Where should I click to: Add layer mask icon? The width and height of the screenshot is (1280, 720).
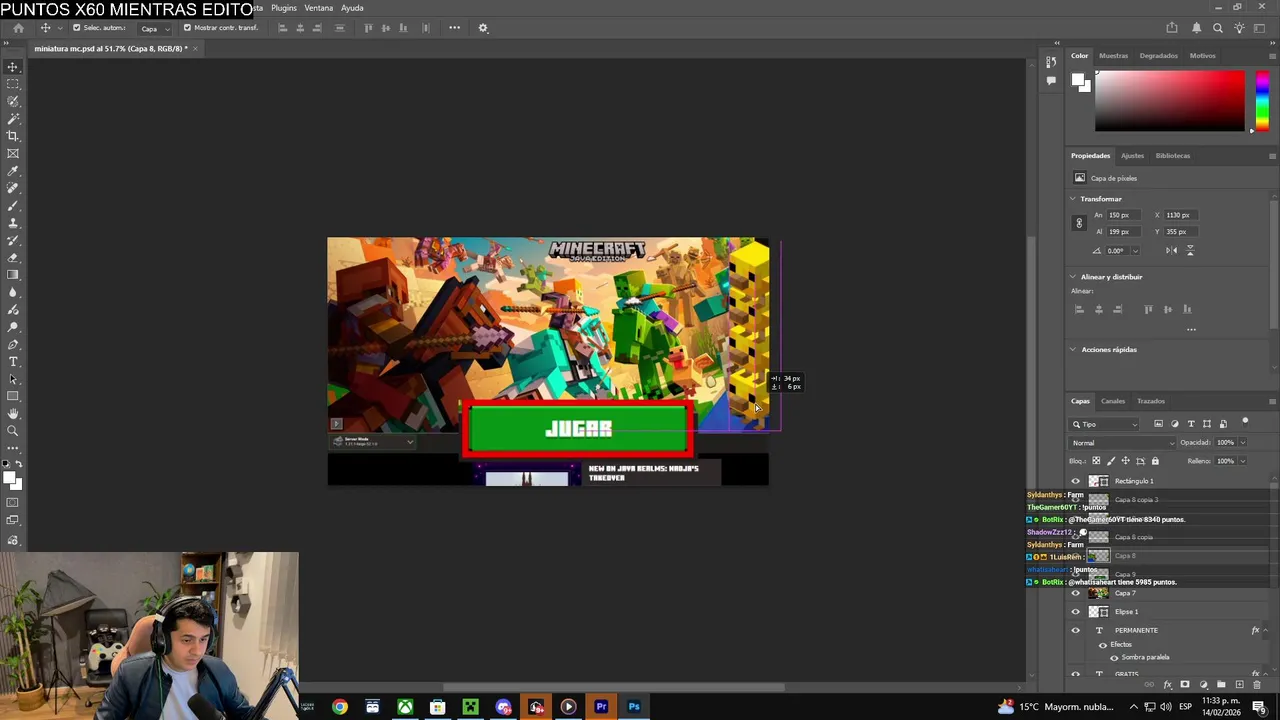click(1185, 685)
